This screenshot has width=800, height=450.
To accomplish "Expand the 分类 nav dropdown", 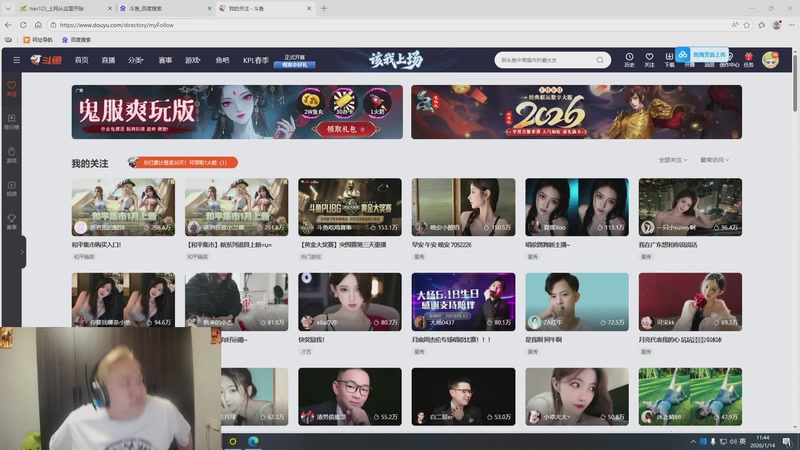I will pos(136,60).
